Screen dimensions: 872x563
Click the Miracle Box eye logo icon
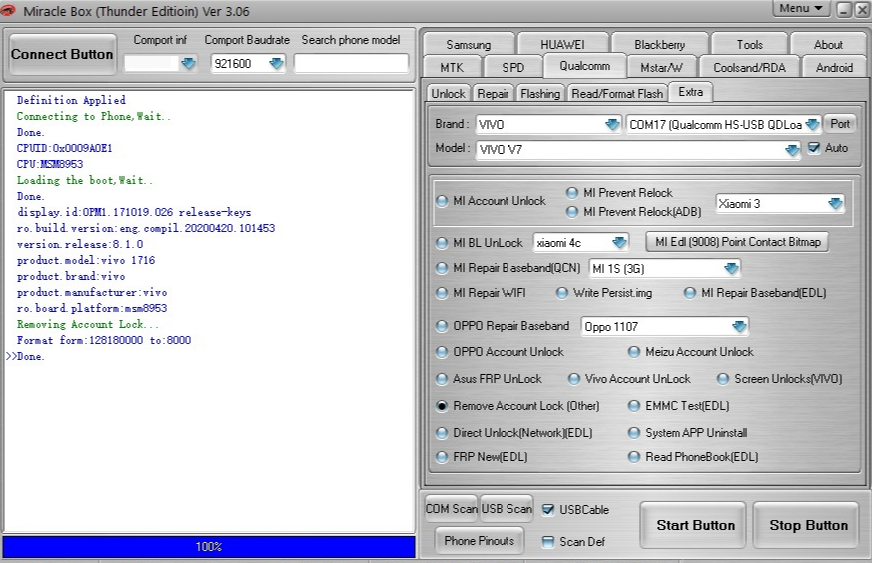(11, 11)
